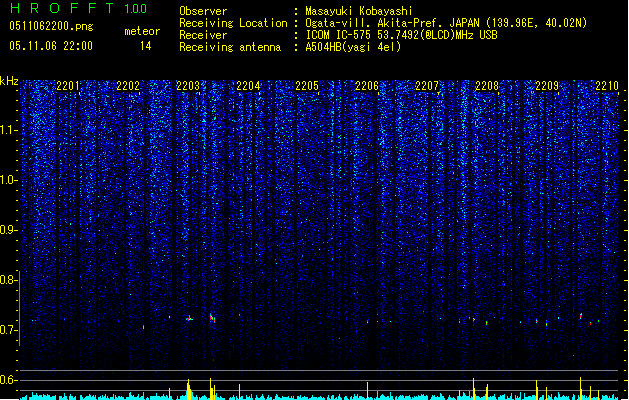Click the A504HB(yagi 4el) antenna text
The height and width of the screenshot is (400, 629).
click(x=353, y=47)
